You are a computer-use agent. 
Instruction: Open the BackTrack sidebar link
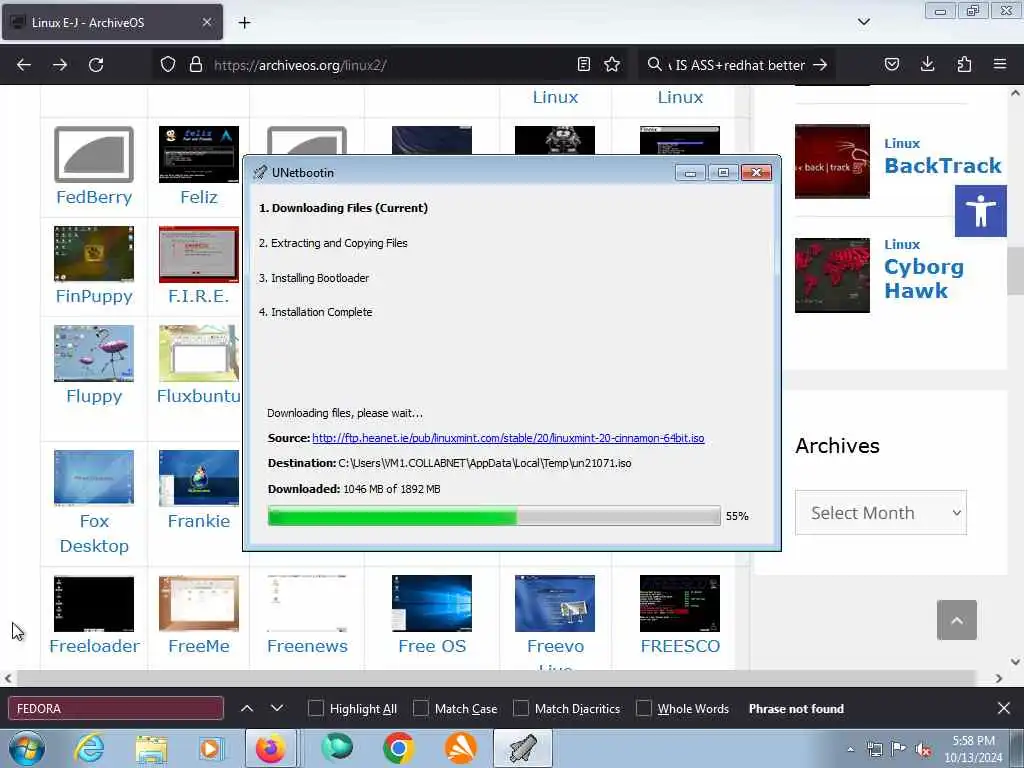[942, 166]
